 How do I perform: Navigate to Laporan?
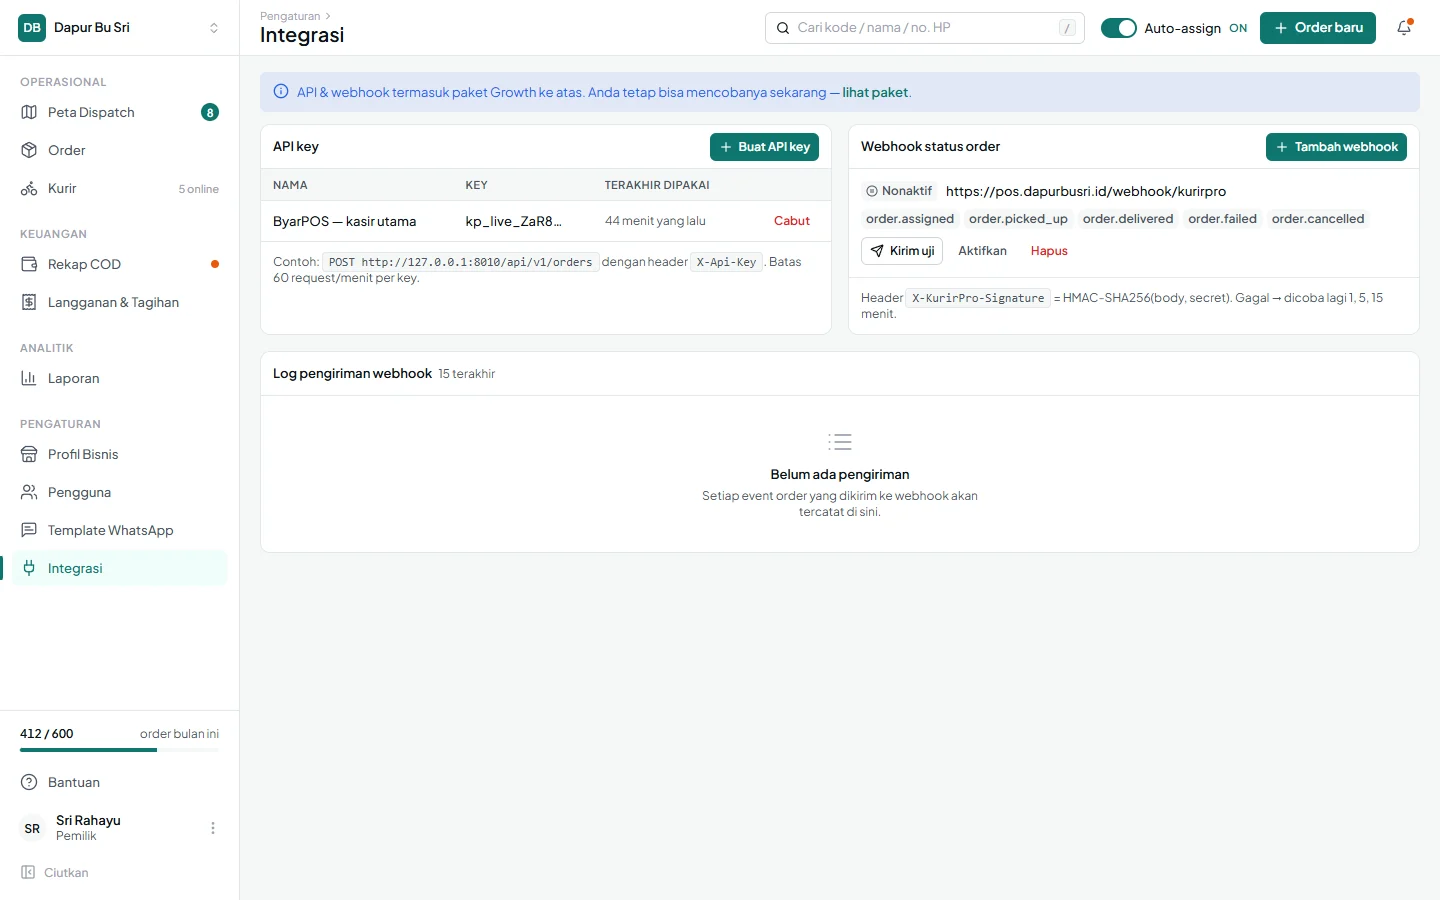tap(120, 378)
